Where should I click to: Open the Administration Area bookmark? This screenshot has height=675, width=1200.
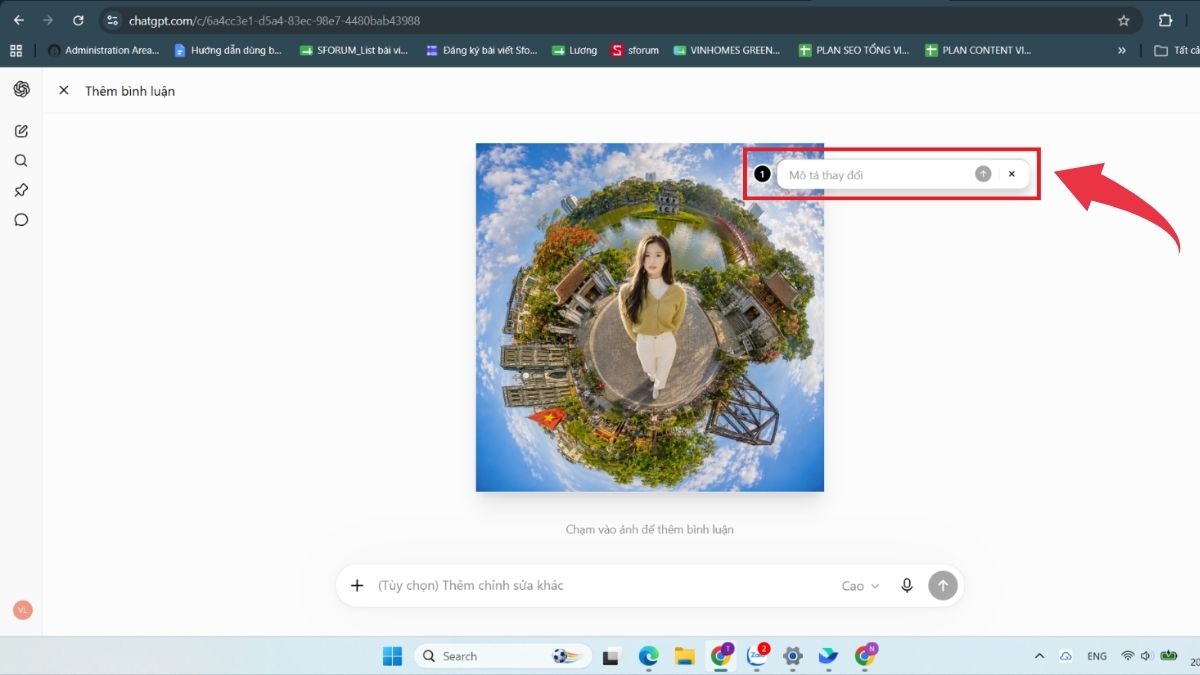(x=103, y=50)
